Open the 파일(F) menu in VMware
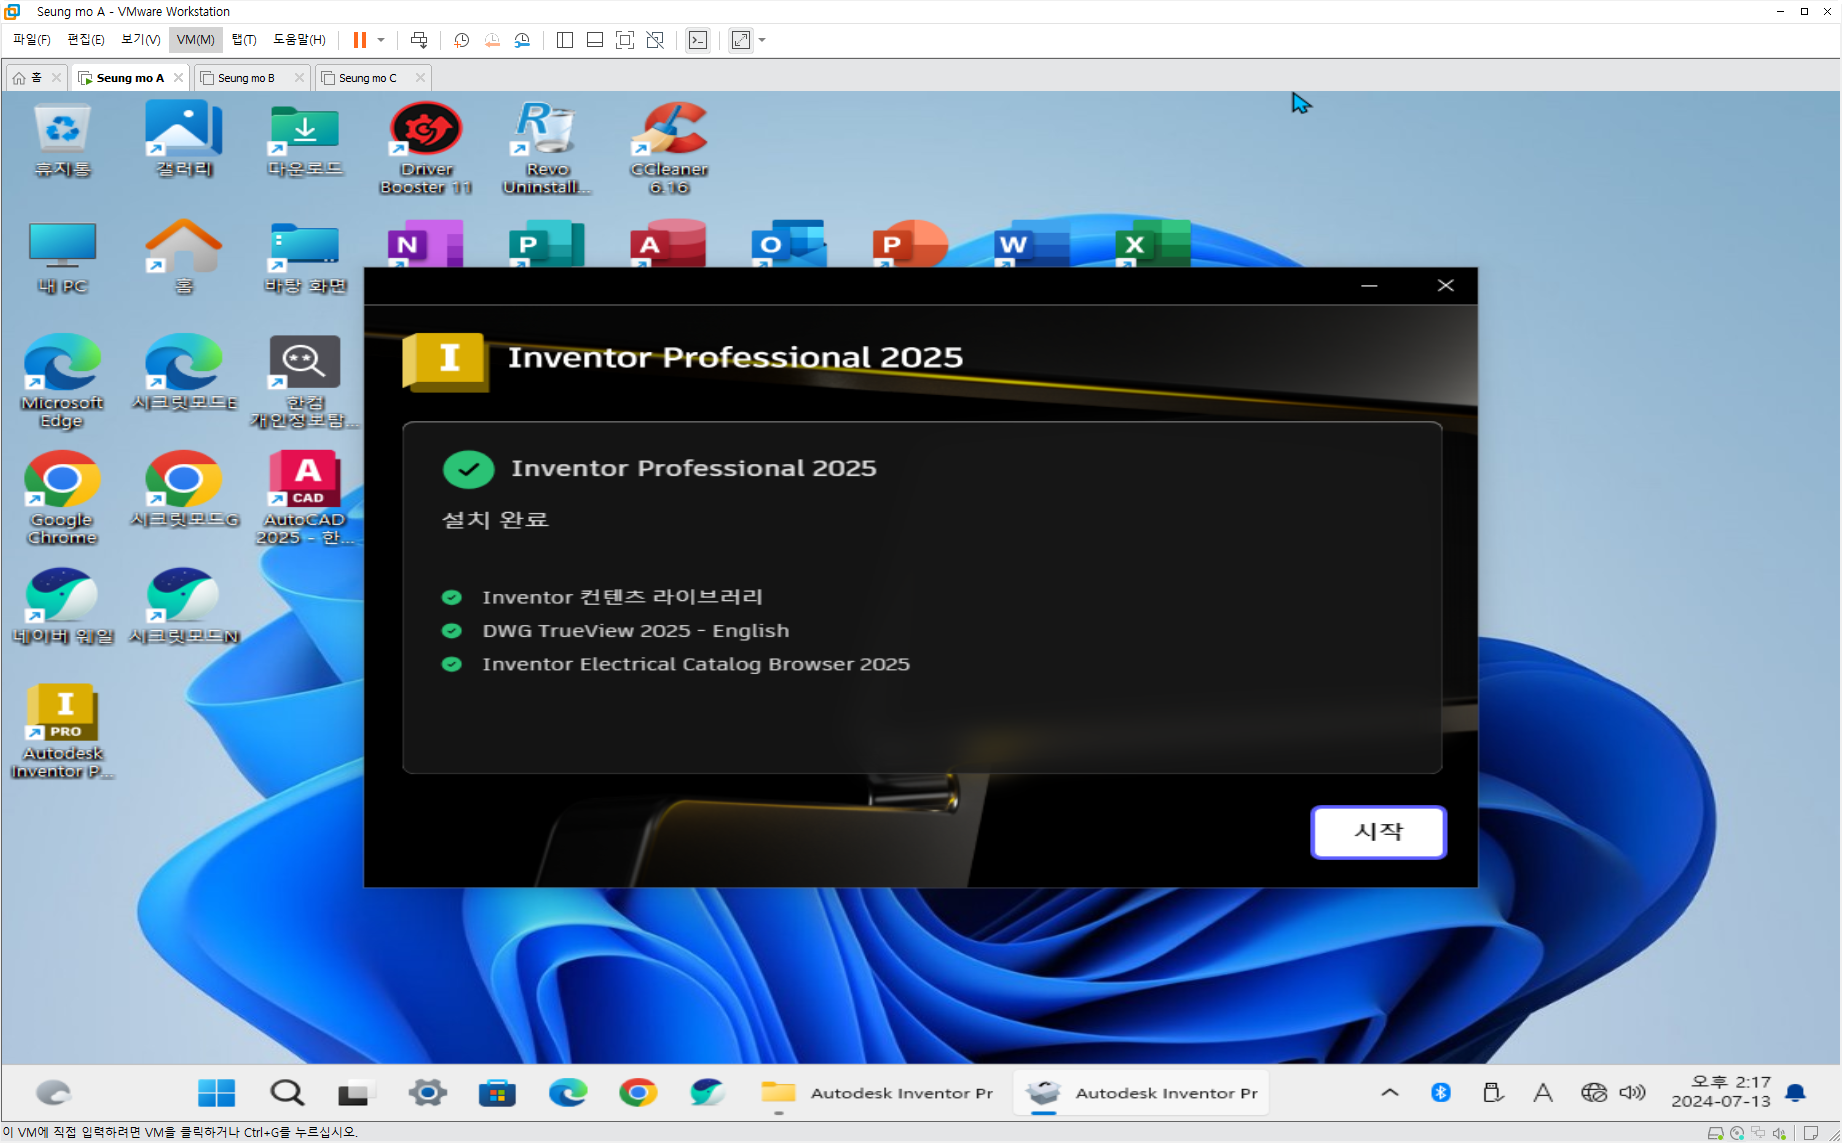The height and width of the screenshot is (1143, 1842). pos(31,40)
